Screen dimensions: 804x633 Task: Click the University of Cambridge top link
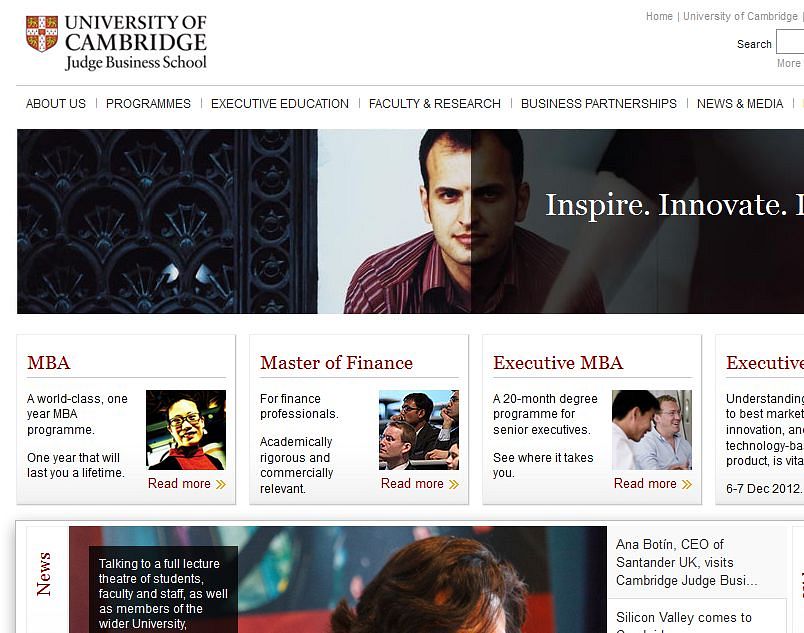click(740, 16)
